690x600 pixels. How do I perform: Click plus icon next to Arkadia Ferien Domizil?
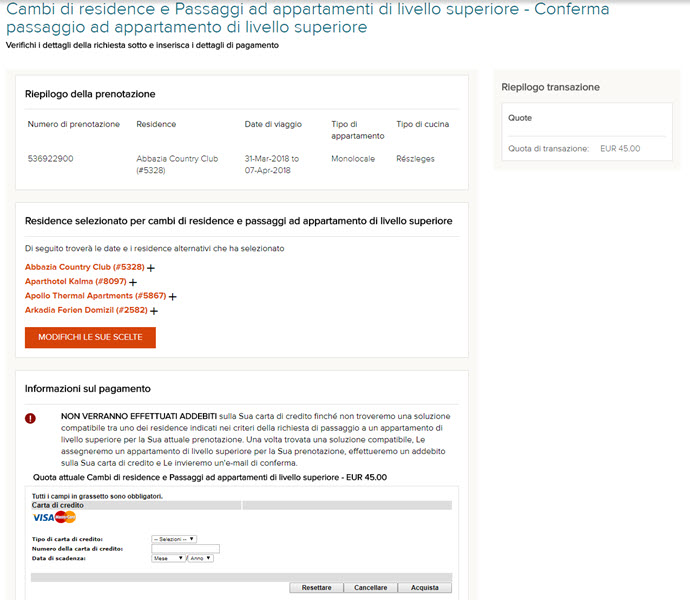154,311
